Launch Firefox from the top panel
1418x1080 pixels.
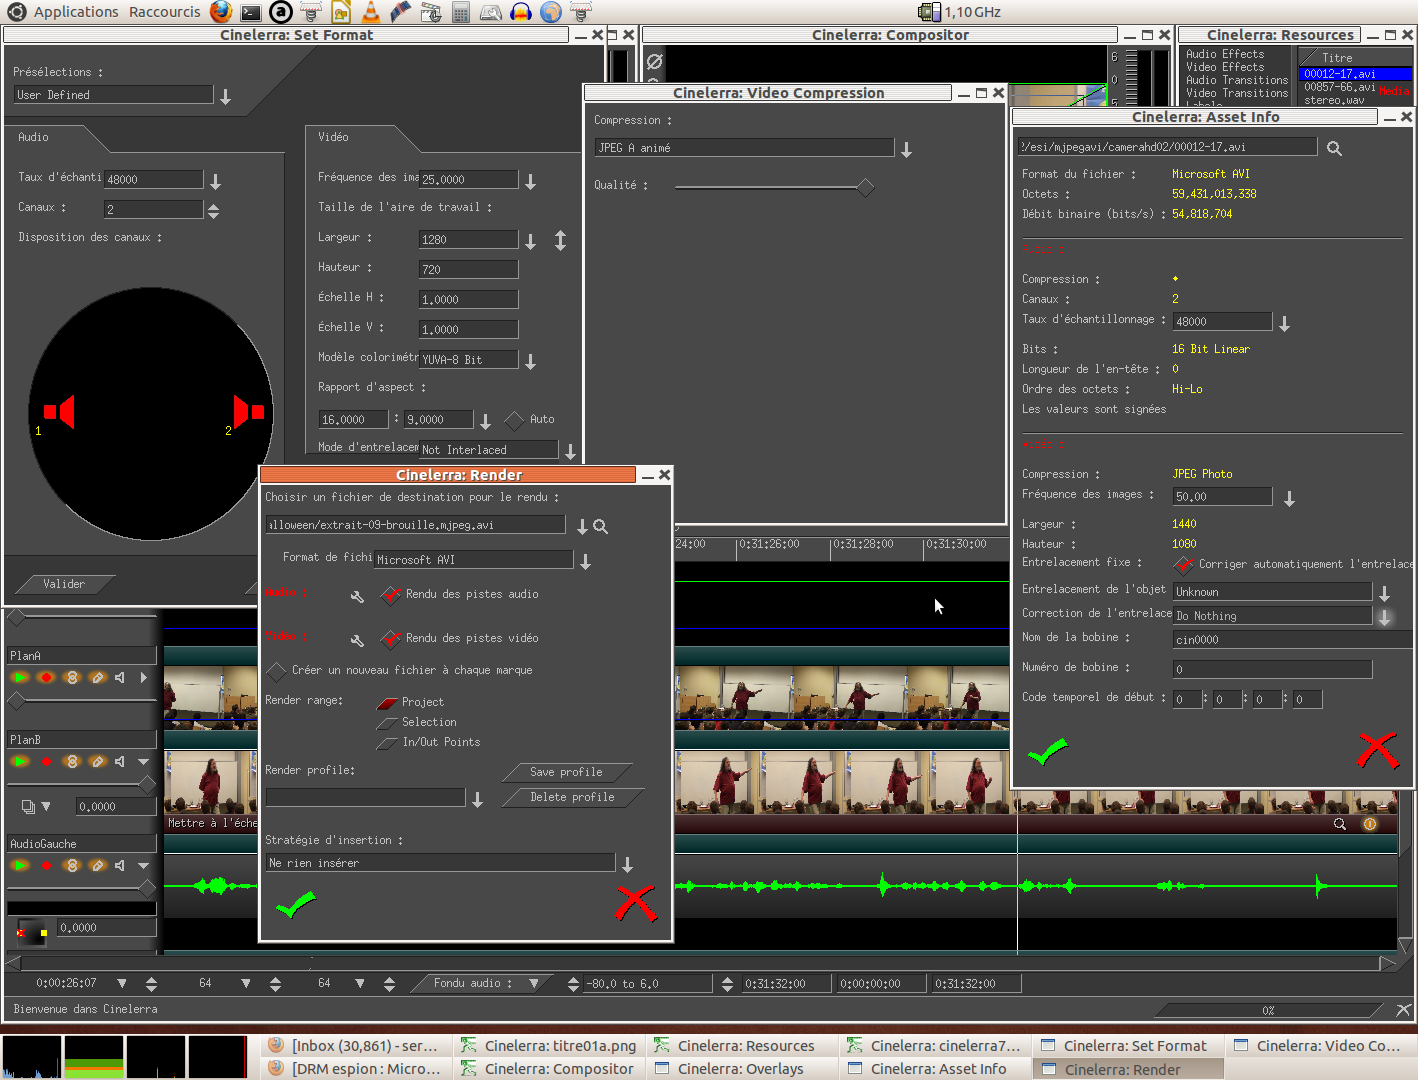click(221, 12)
